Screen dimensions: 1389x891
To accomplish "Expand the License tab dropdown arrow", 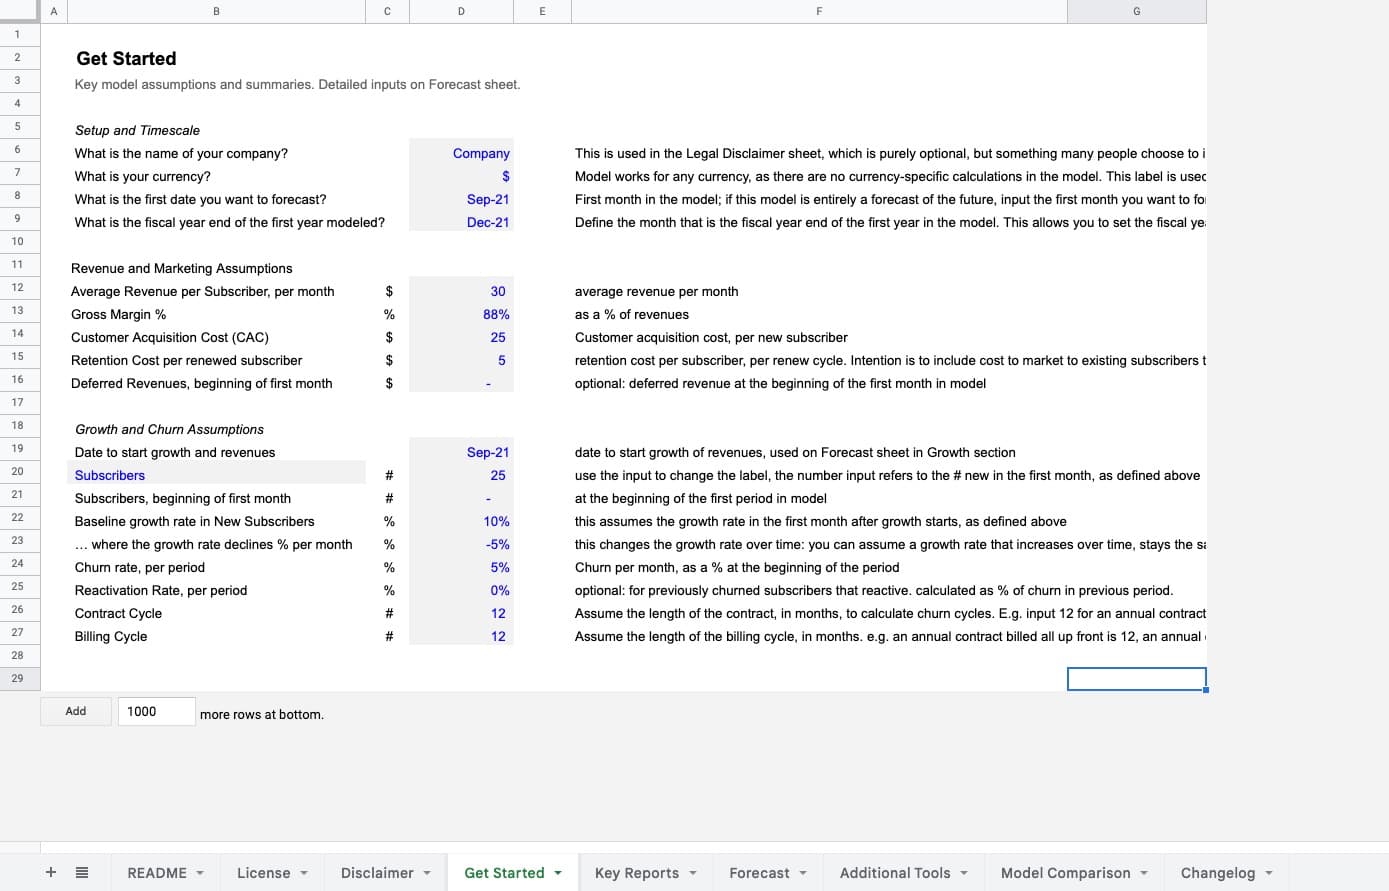I will [x=303, y=873].
